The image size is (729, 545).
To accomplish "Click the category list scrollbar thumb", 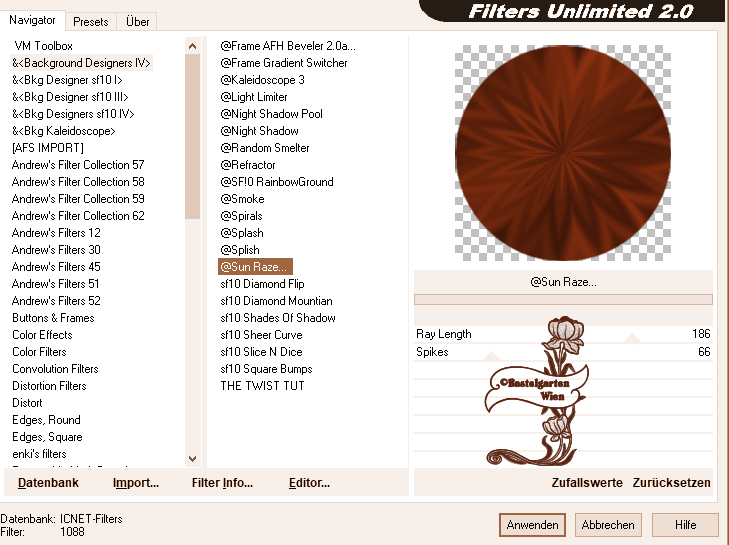I will [192, 137].
